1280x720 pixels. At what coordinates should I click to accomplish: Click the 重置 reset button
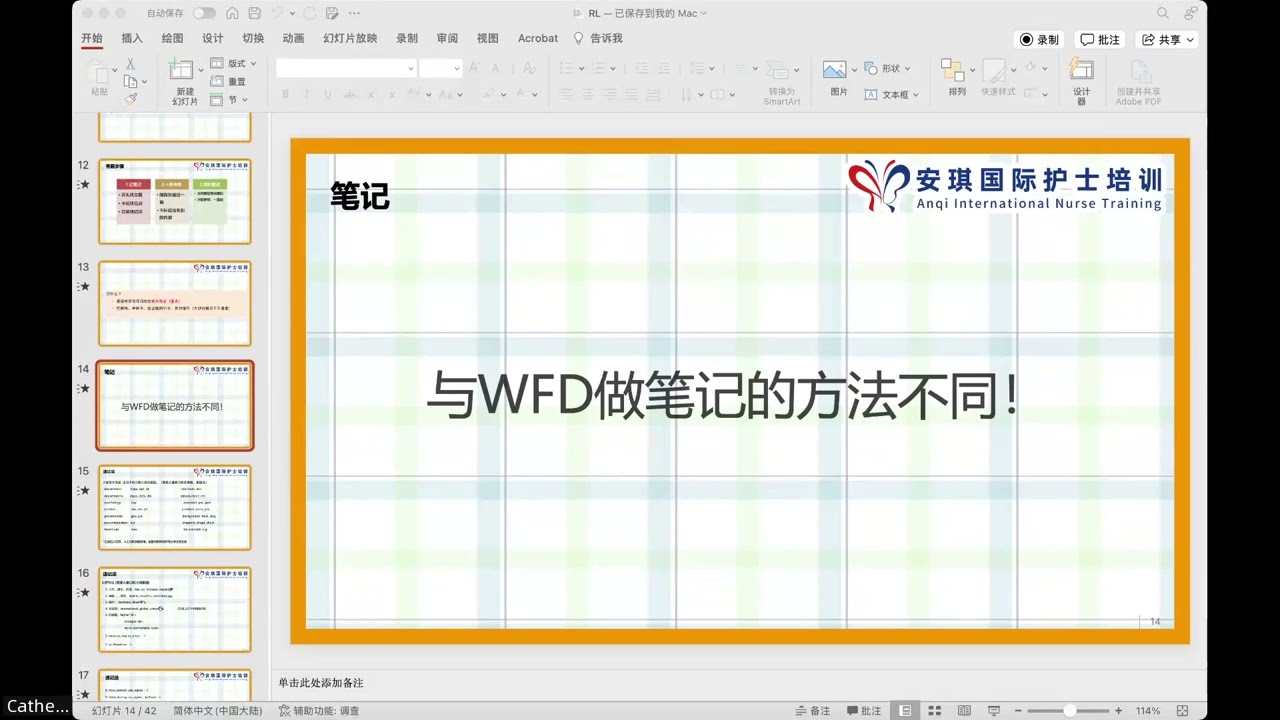click(228, 81)
